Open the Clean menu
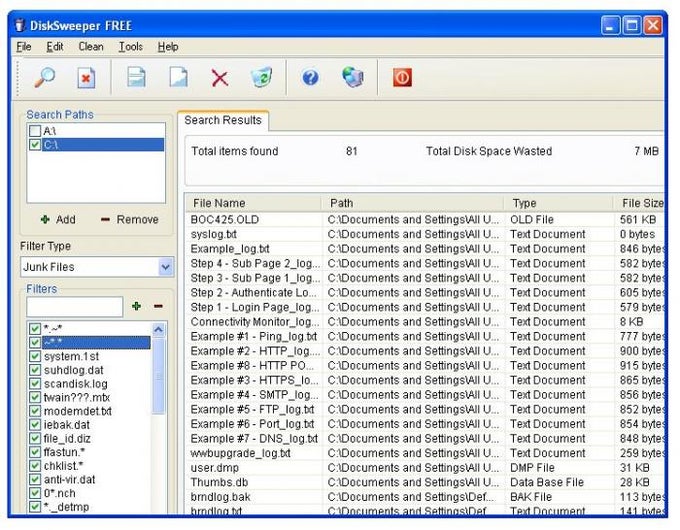Screen dimensions: 680x530 click(91, 46)
